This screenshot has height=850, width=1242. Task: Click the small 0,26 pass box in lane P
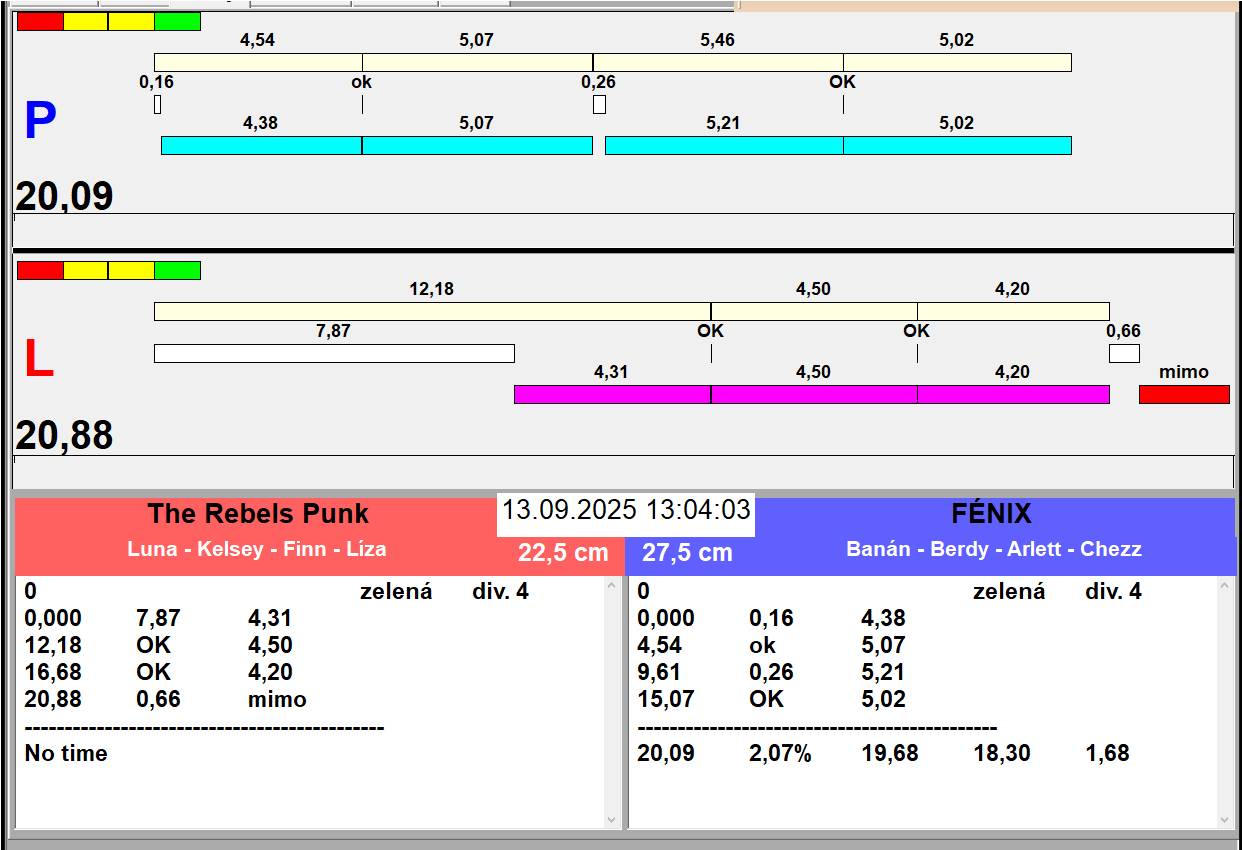coord(599,104)
